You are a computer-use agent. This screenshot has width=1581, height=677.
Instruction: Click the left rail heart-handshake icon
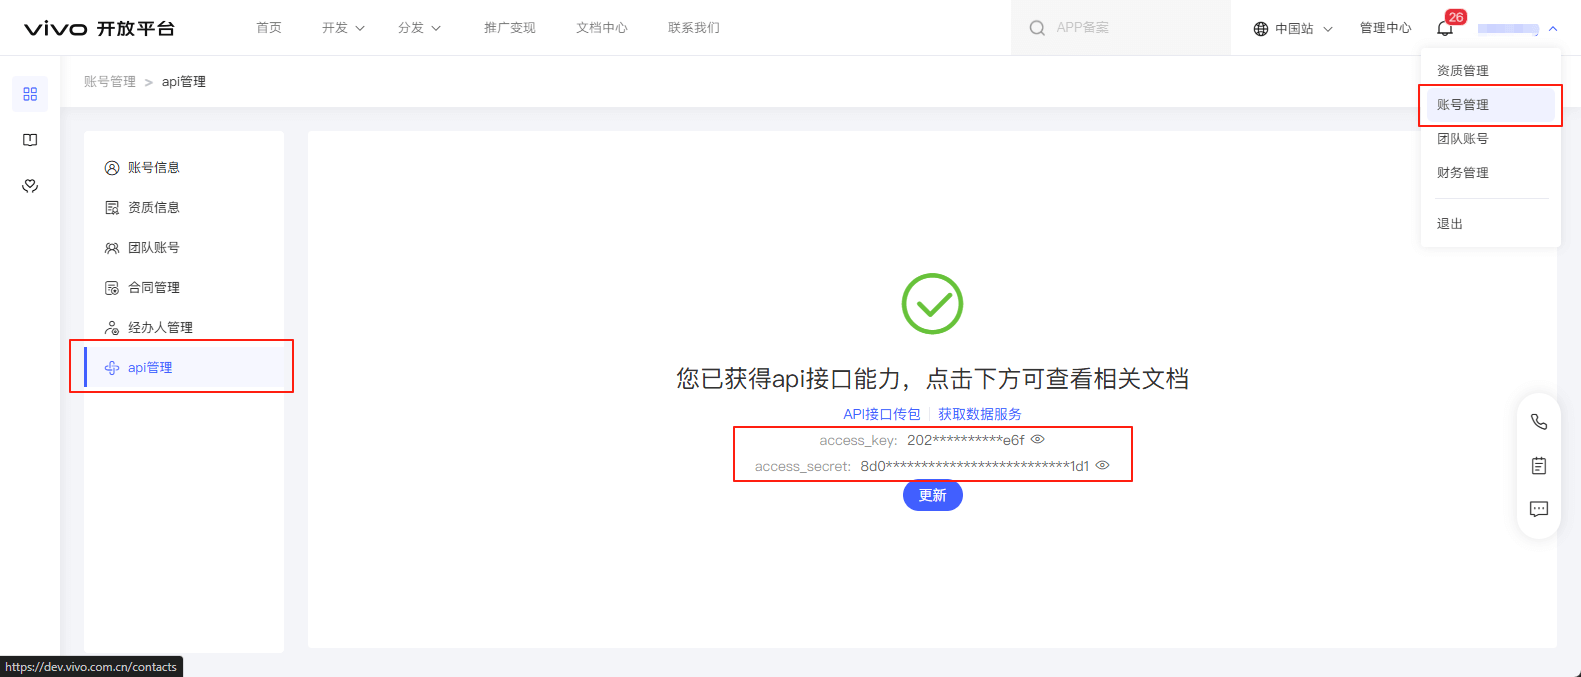pyautogui.click(x=30, y=186)
